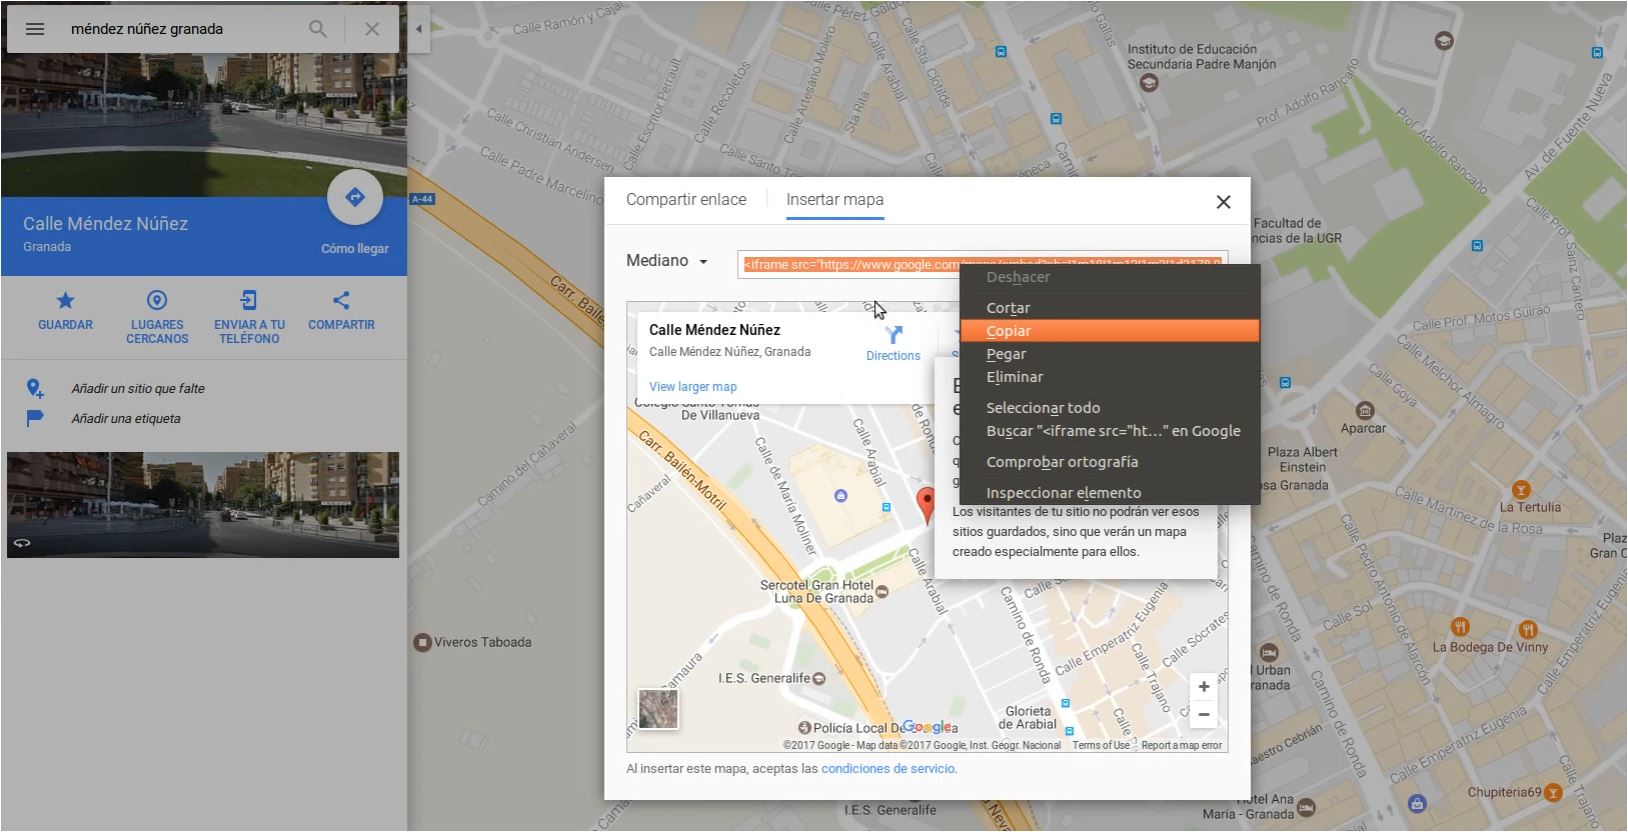Image resolution: width=1628 pixels, height=832 pixels.
Task: Select Comprobar ortografía menu entry
Action: [1109, 462]
